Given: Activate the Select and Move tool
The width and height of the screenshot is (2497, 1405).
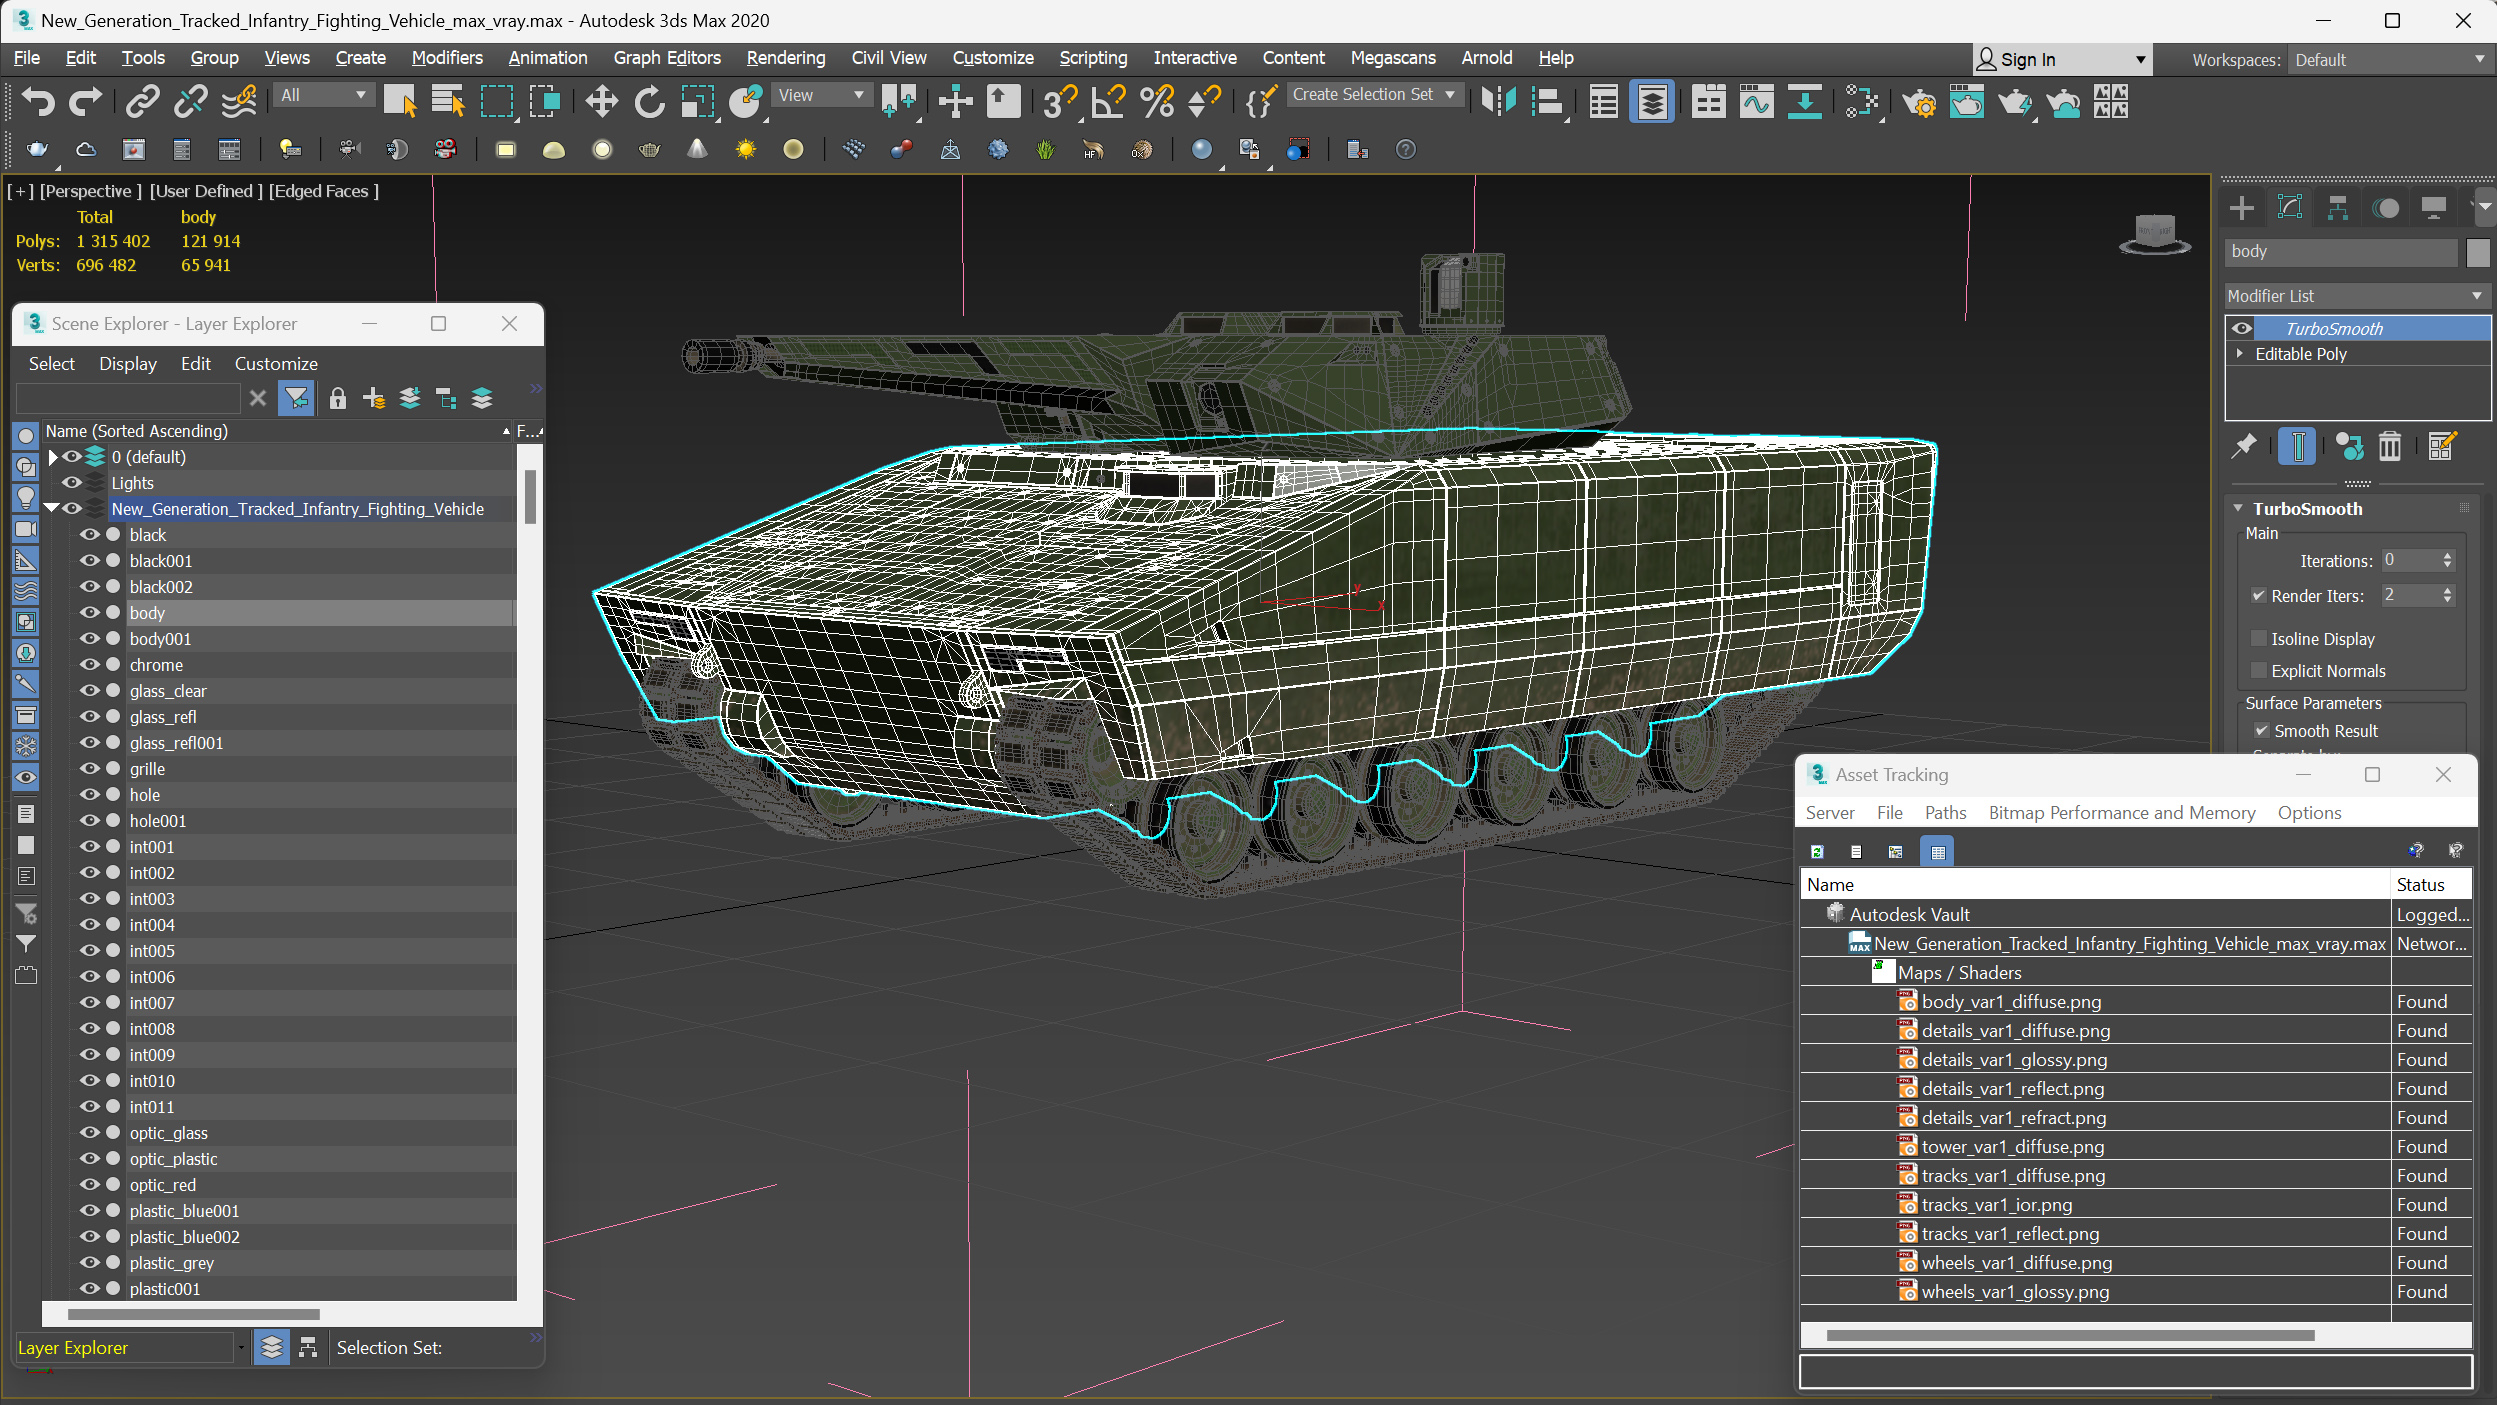Looking at the screenshot, I should click(601, 101).
